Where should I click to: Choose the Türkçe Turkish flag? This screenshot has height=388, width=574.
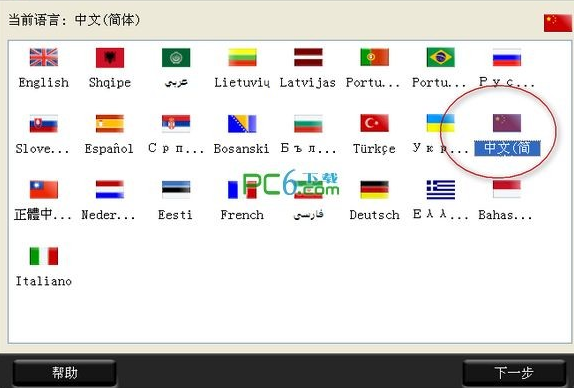[374, 123]
